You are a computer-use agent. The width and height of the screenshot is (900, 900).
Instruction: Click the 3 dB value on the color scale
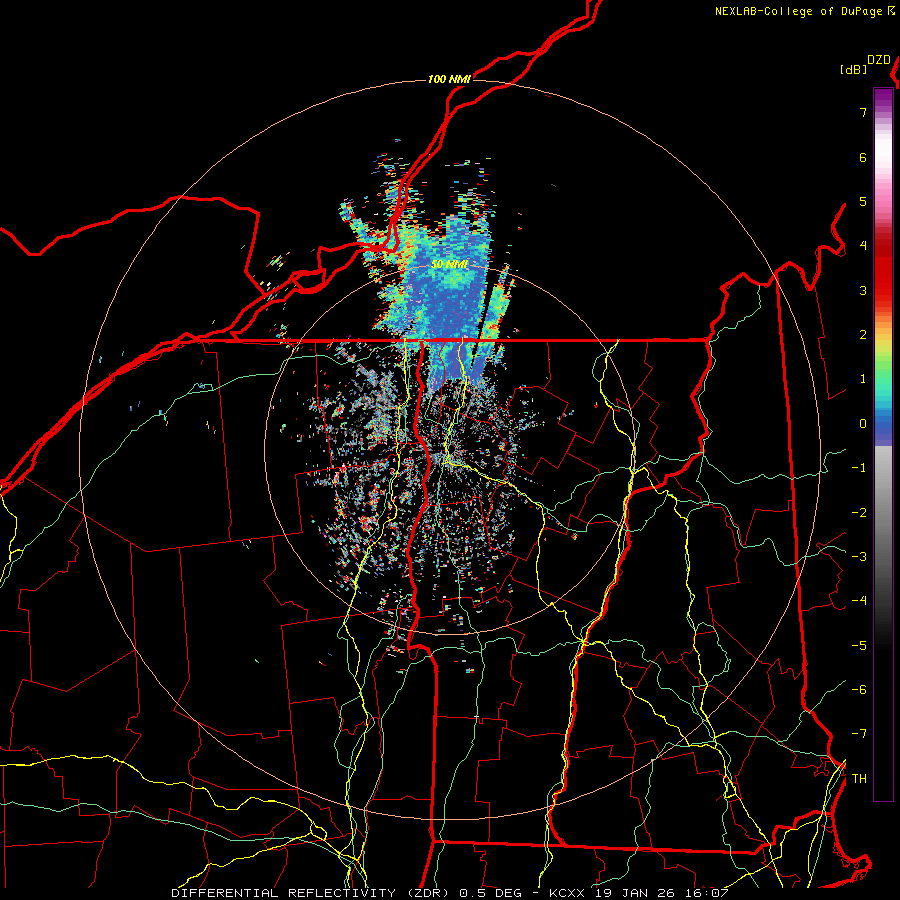863,290
